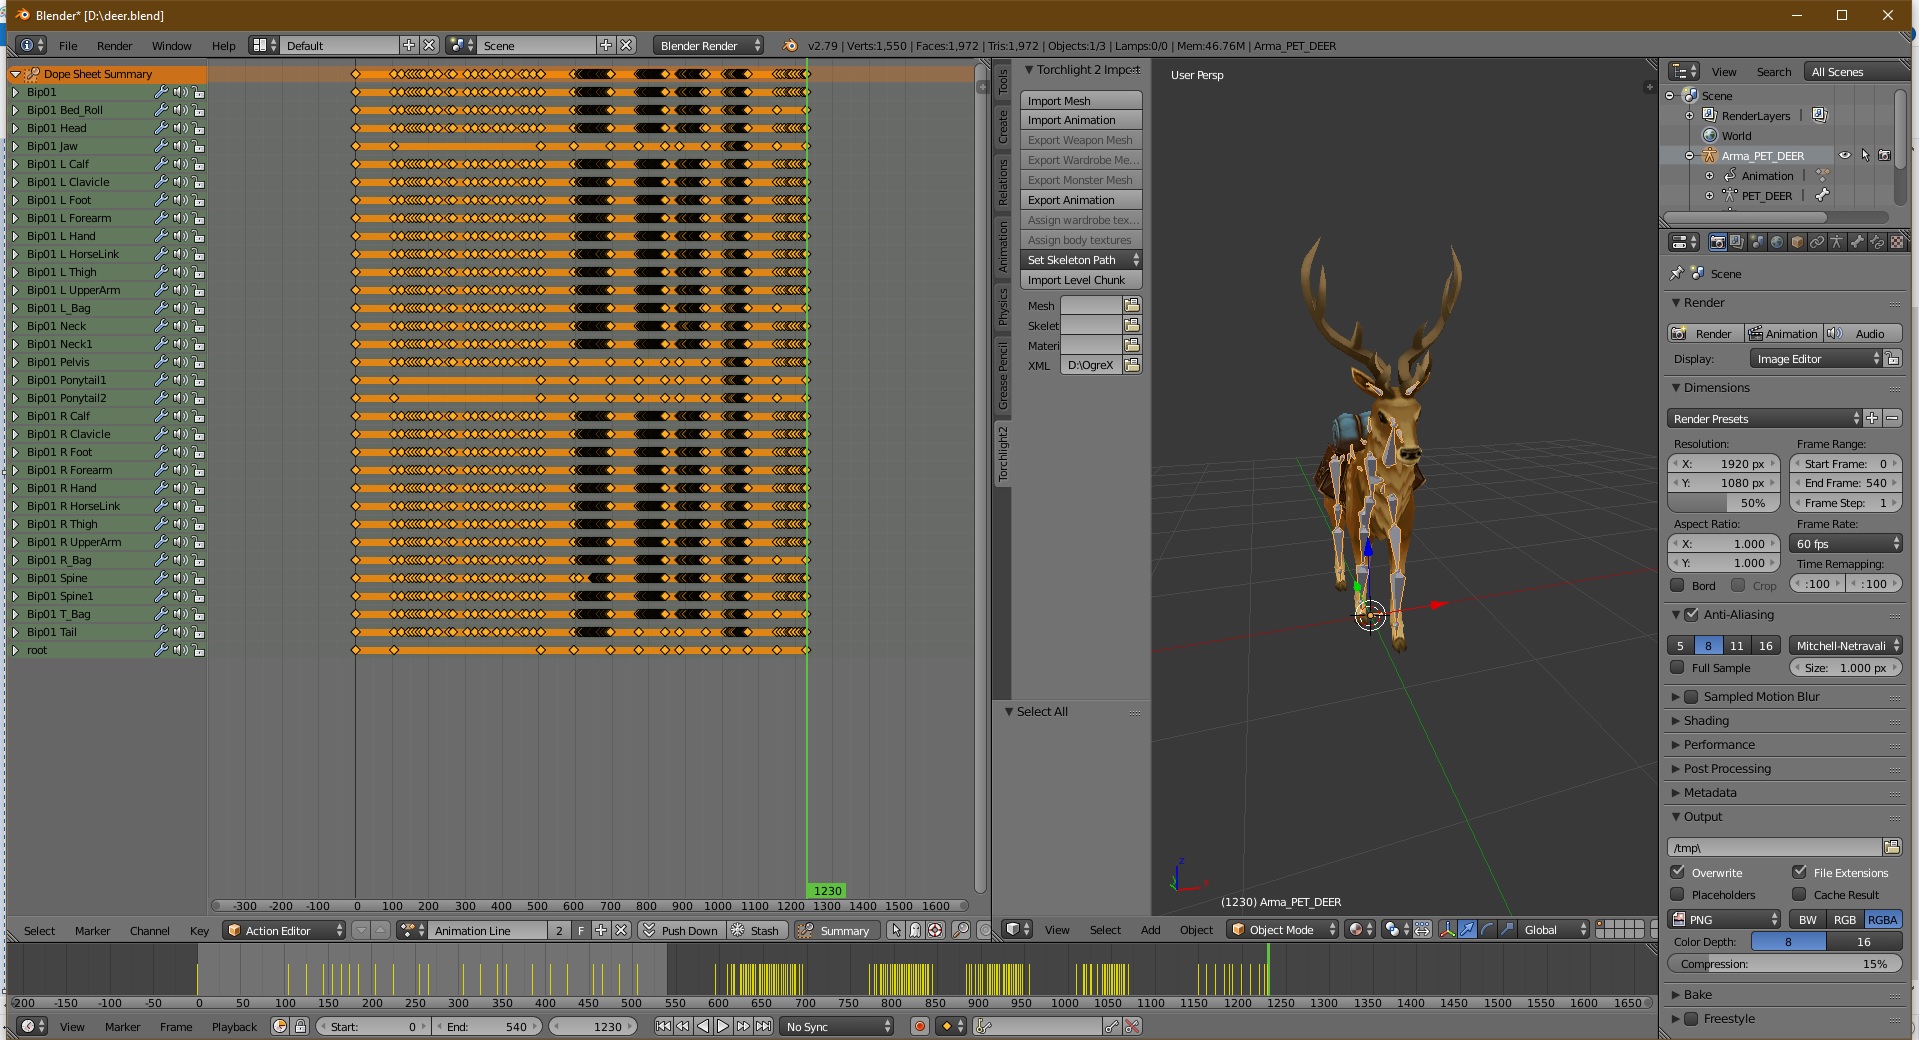The width and height of the screenshot is (1920, 1040).
Task: Click the play animation button in timeline
Action: [723, 1026]
